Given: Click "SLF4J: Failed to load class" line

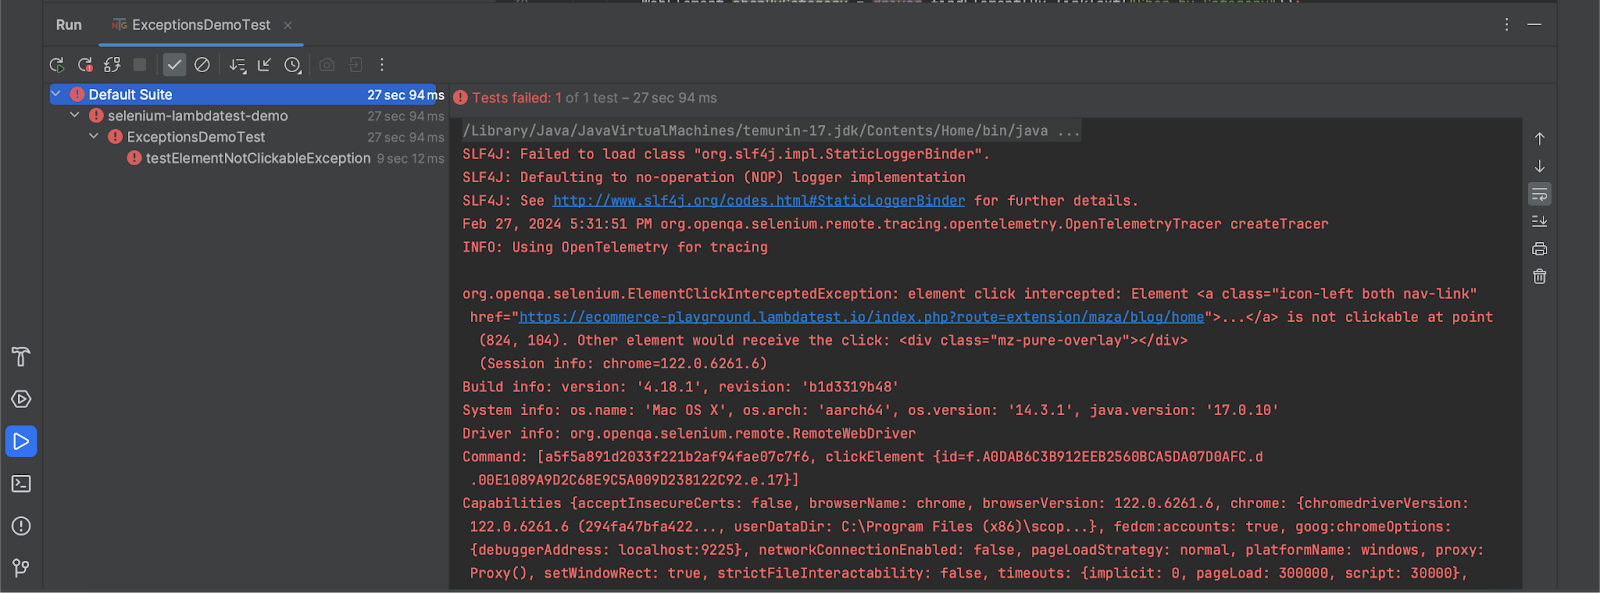Looking at the screenshot, I should pyautogui.click(x=726, y=154).
